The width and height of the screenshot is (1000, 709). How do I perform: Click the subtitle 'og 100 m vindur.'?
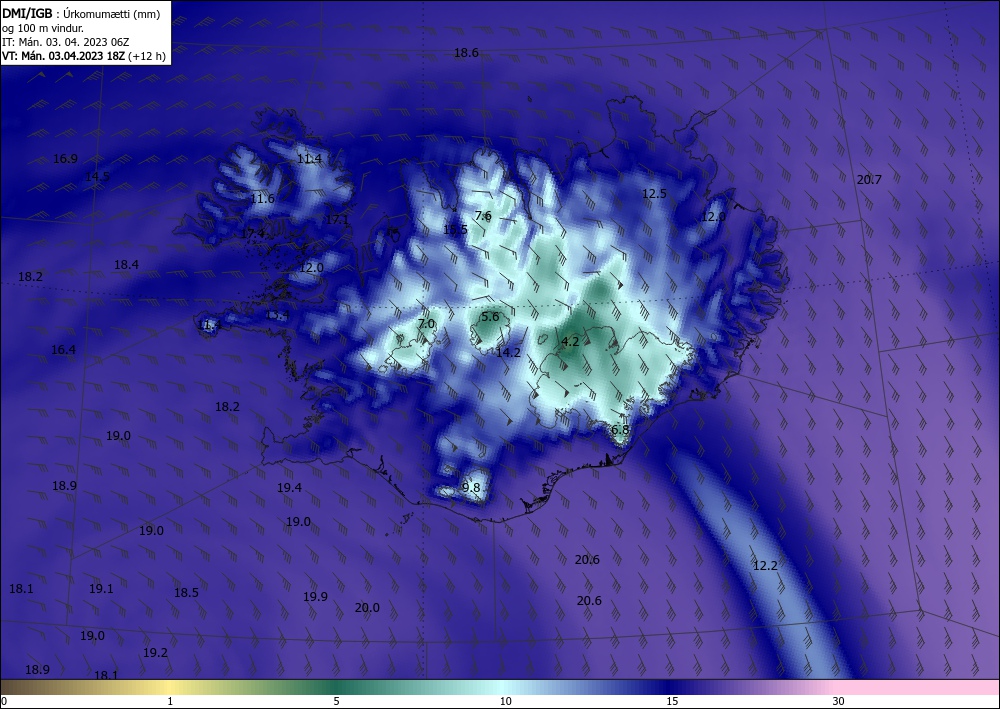pyautogui.click(x=43, y=28)
